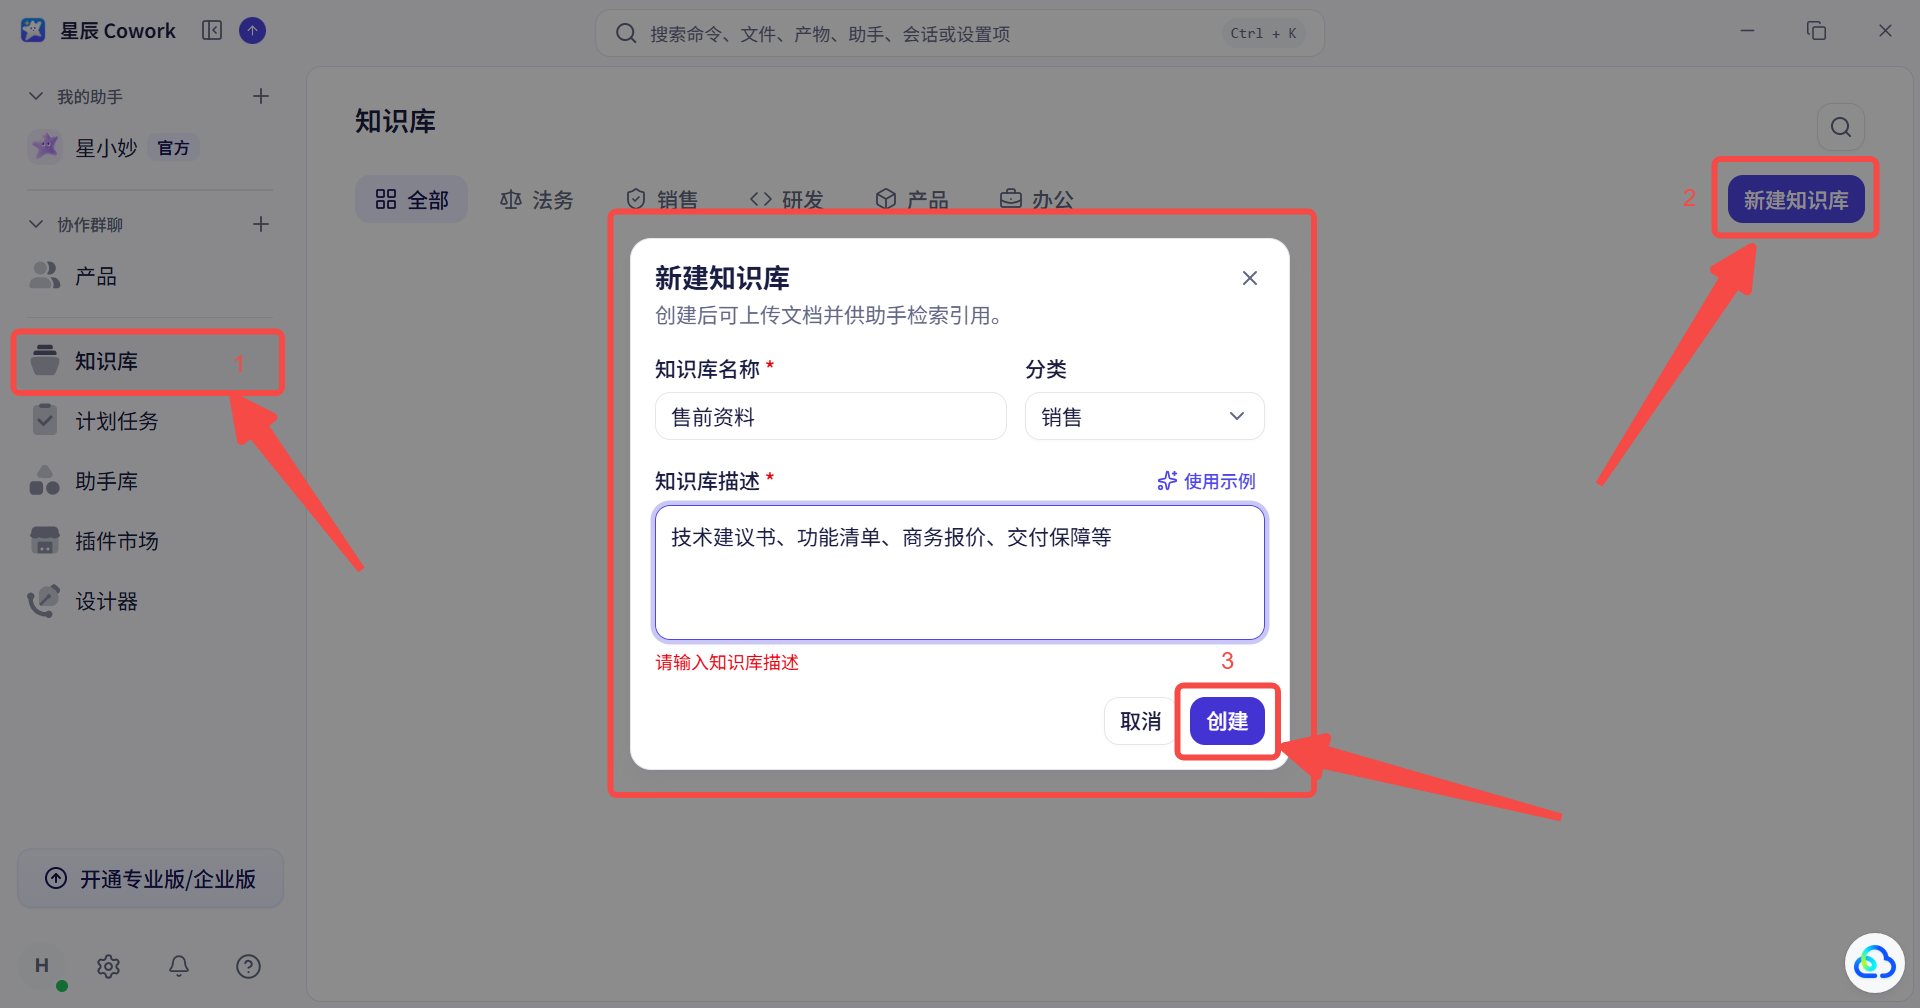Click 取消 in the dialog

(x=1140, y=722)
